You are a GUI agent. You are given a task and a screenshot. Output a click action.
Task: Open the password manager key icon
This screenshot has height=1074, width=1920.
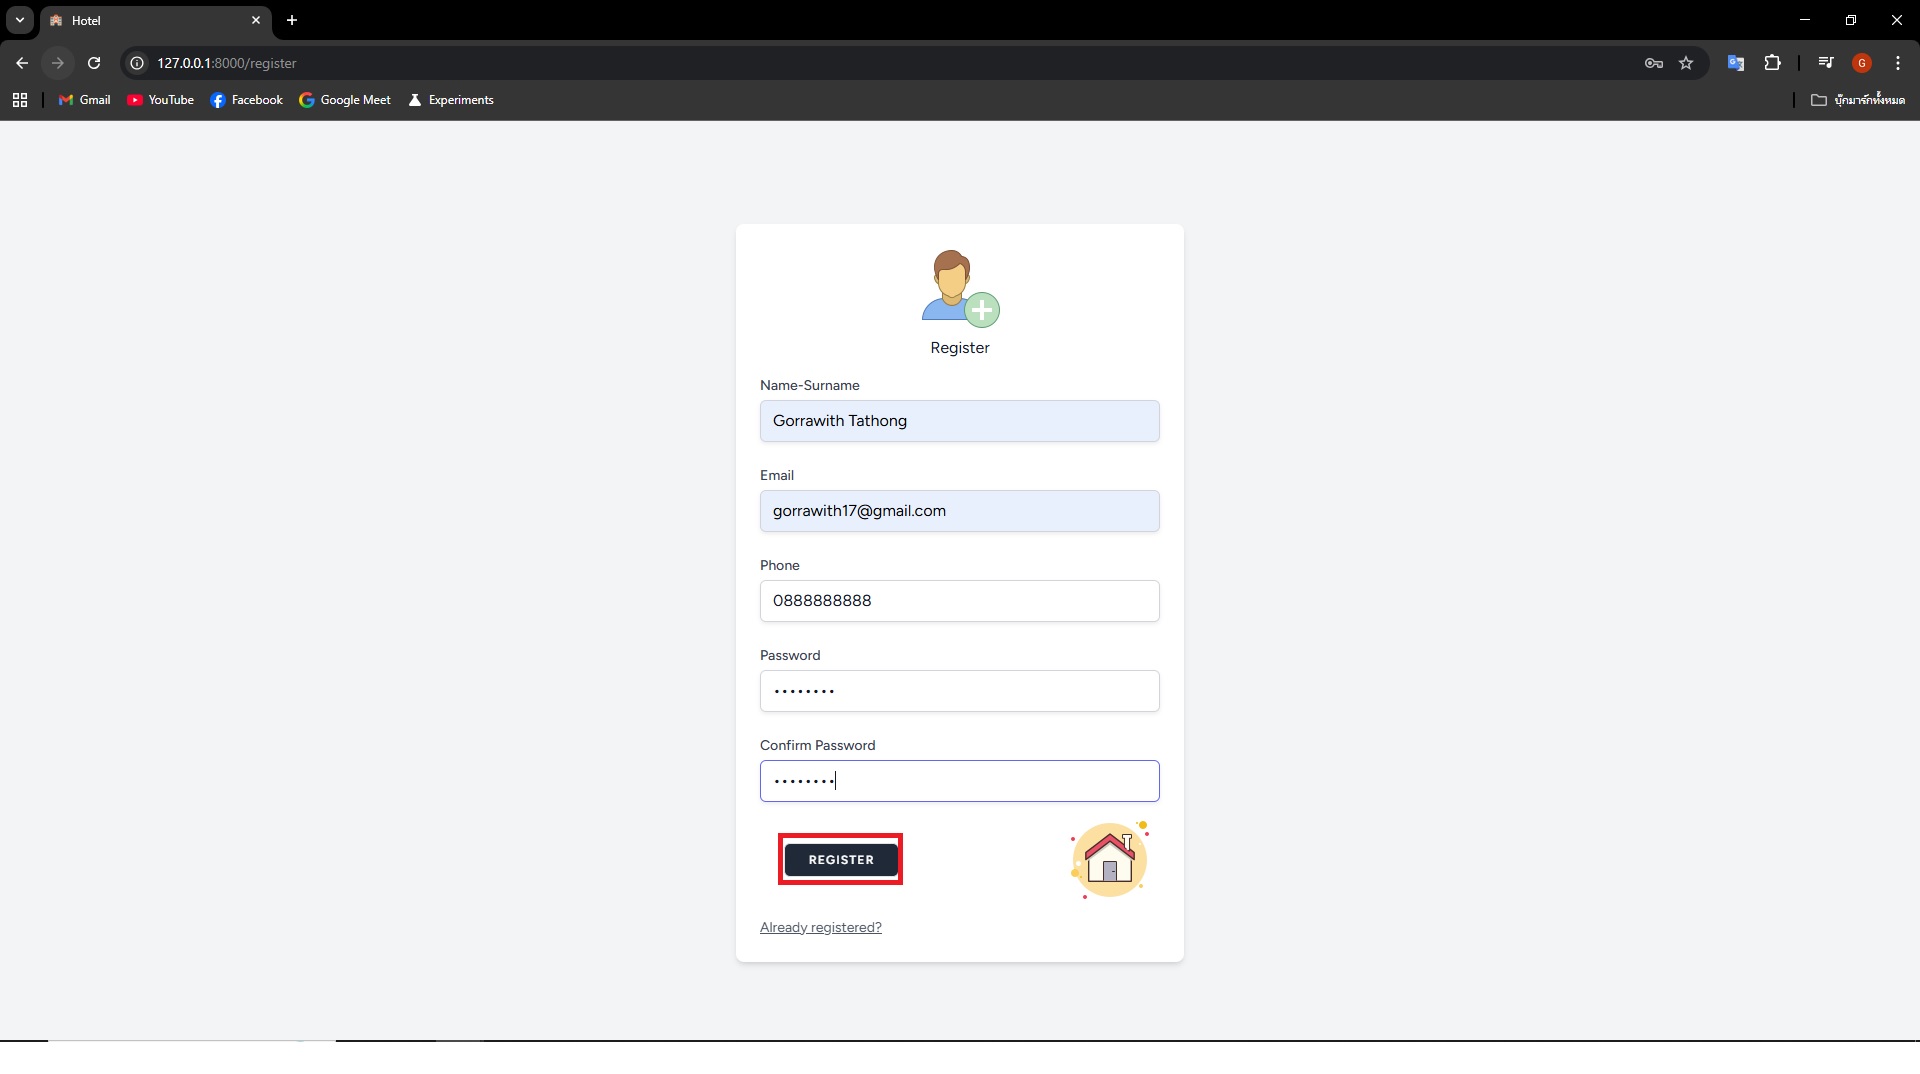tap(1653, 63)
